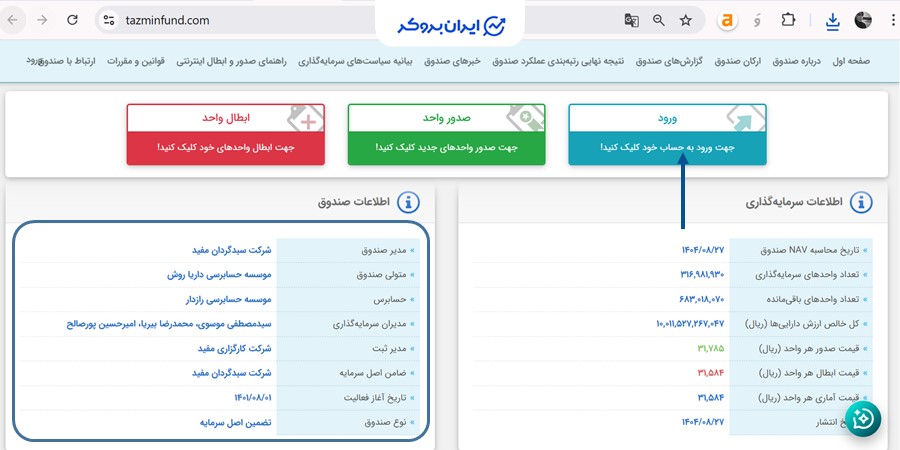Click the 'اطلاعات سرمایه‌گذاری' panel heading
Screen dimensions: 900x450
coord(794,202)
